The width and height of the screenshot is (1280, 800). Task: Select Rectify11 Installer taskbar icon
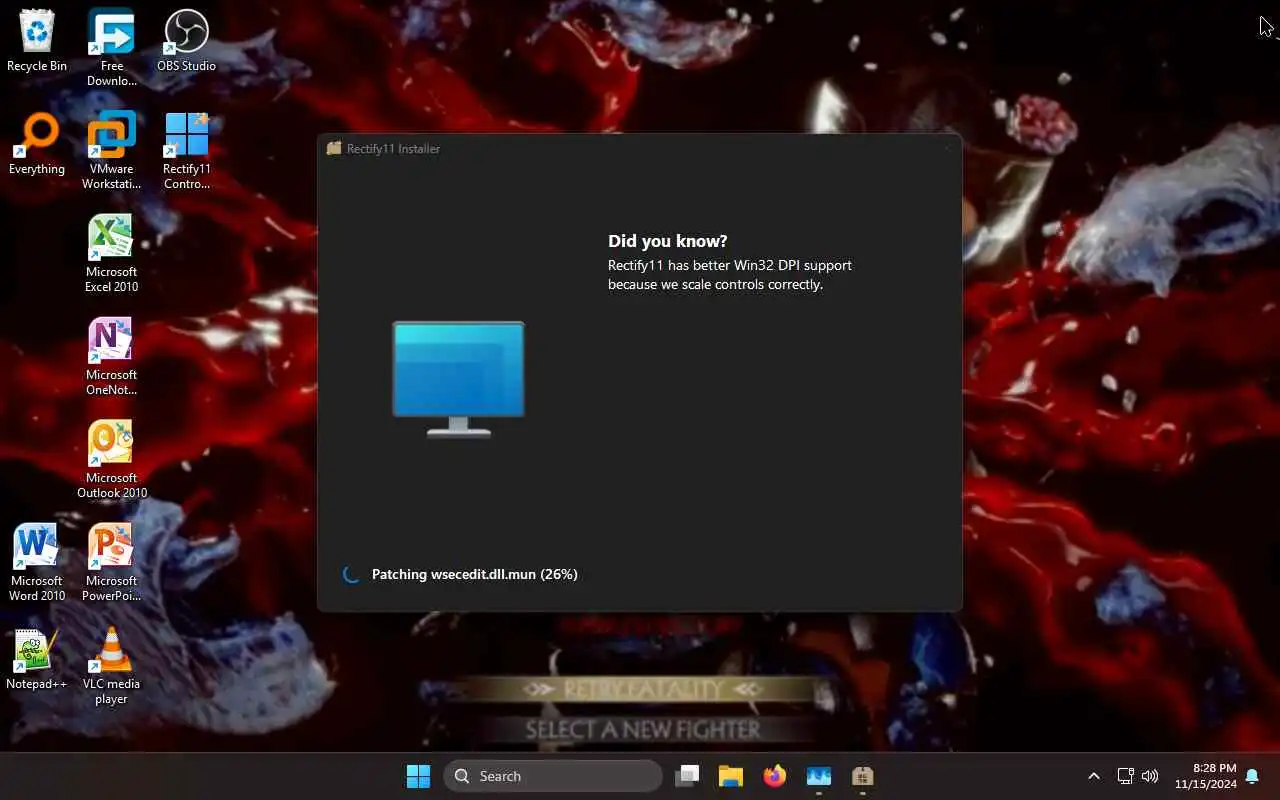pos(863,776)
